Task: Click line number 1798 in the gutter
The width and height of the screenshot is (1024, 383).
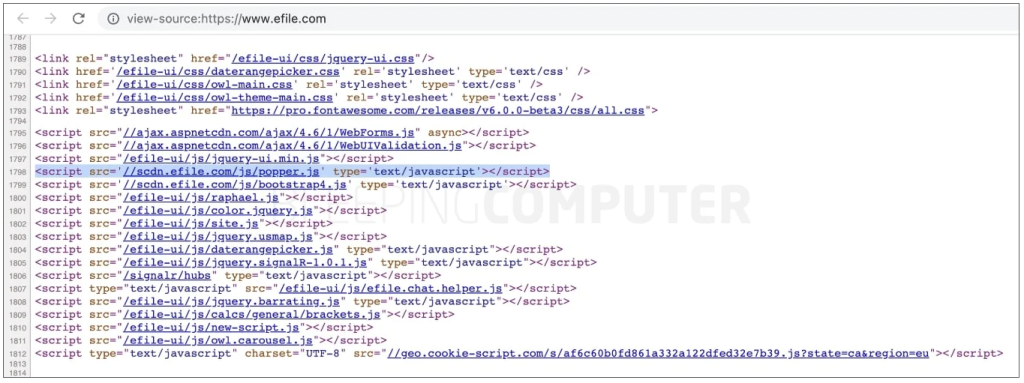Action: click(x=18, y=171)
